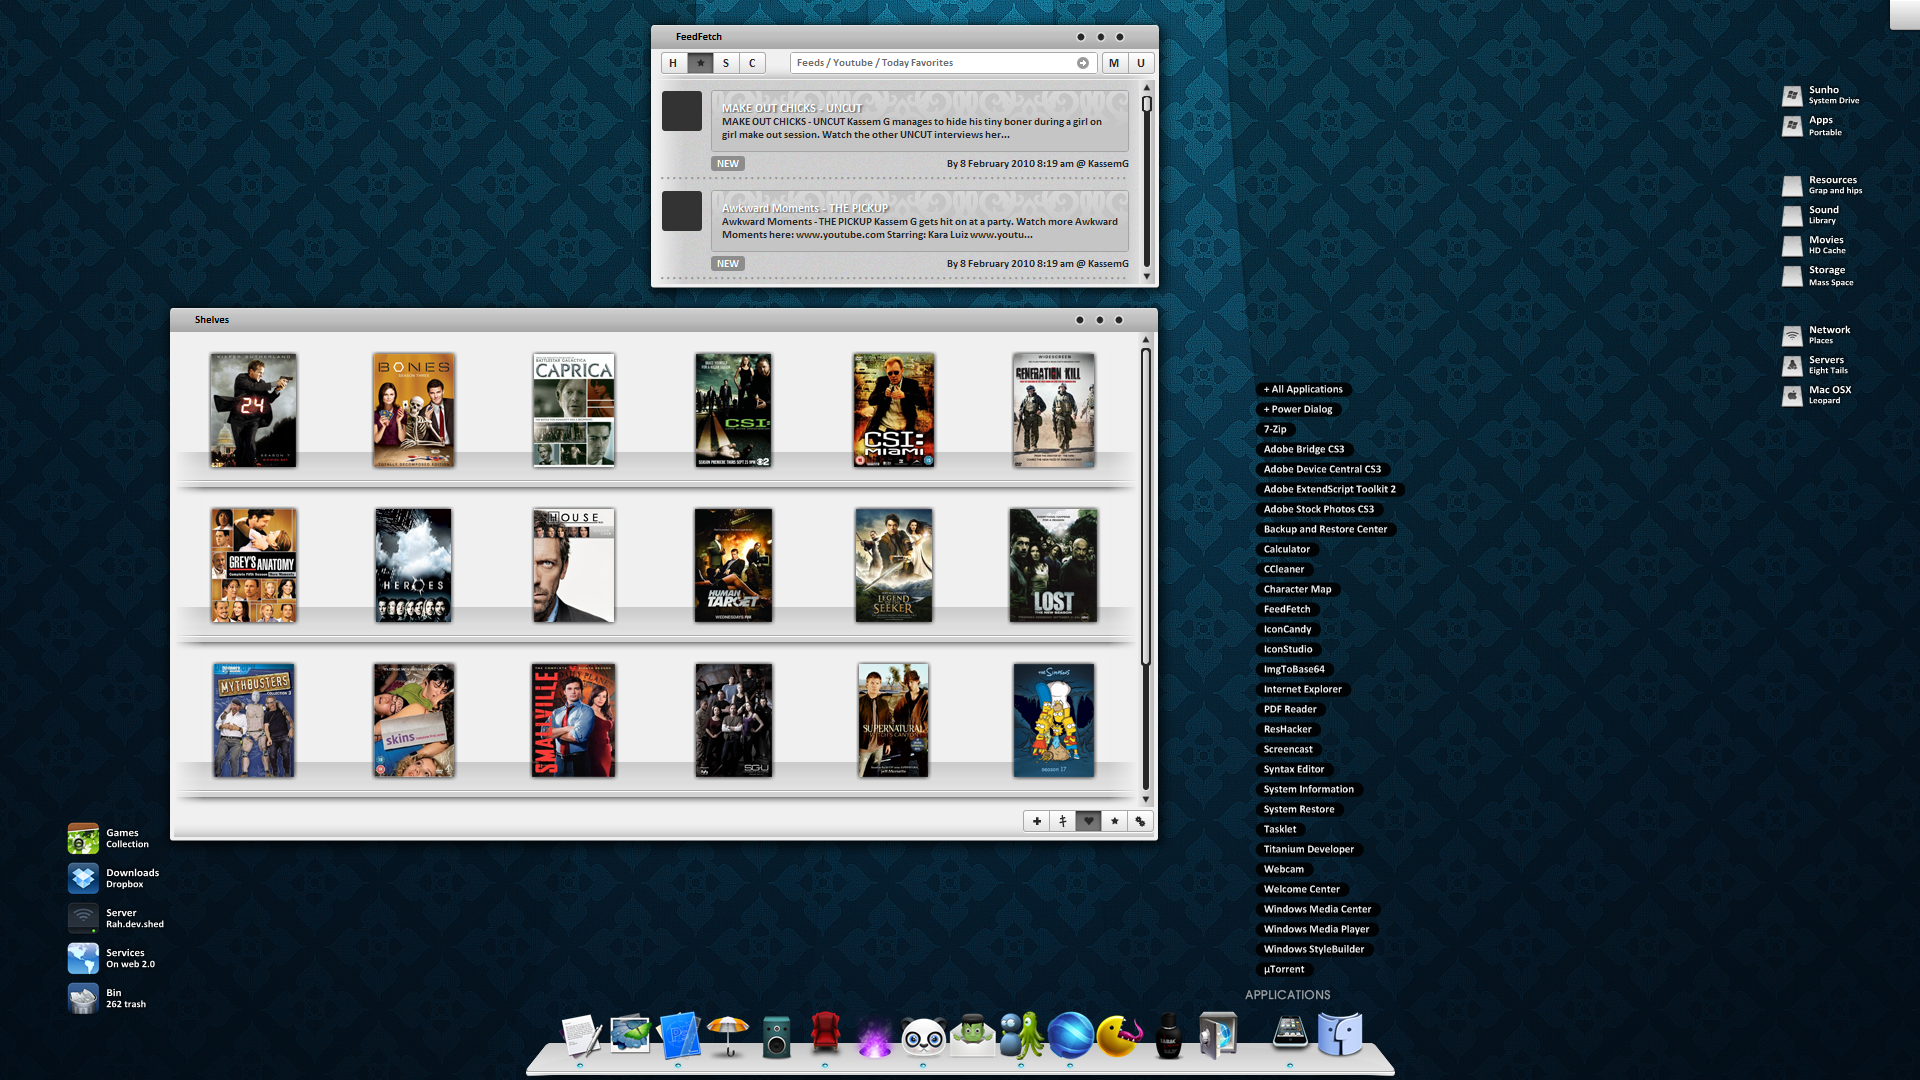The image size is (1920, 1080).
Task: Launch µTorrent from the applications list
Action: click(x=1284, y=969)
